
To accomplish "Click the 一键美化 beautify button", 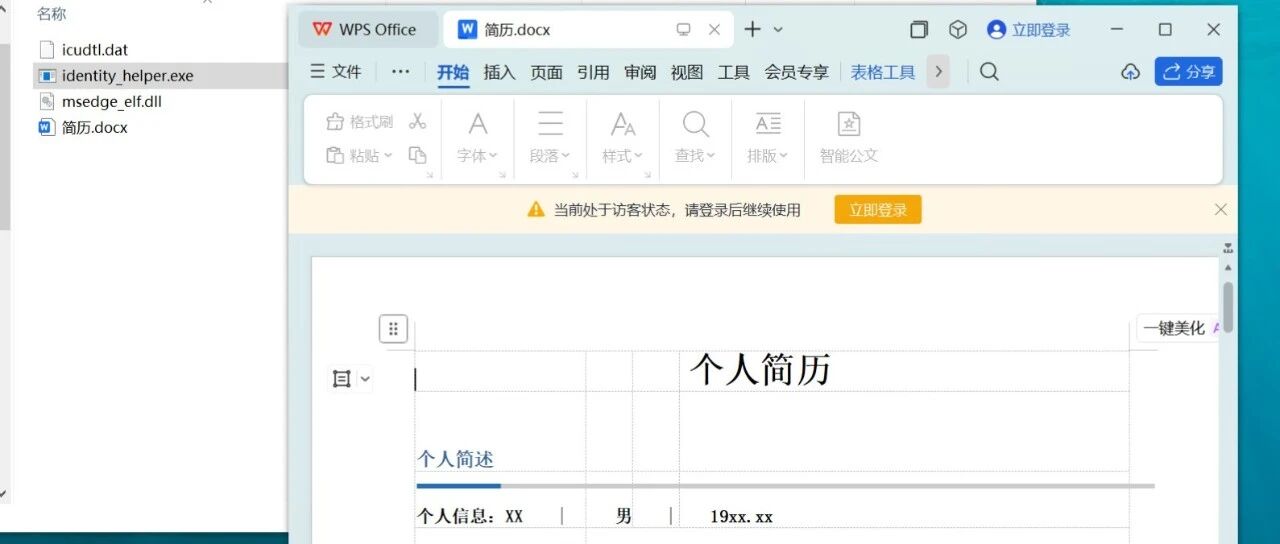I will click(x=1178, y=328).
